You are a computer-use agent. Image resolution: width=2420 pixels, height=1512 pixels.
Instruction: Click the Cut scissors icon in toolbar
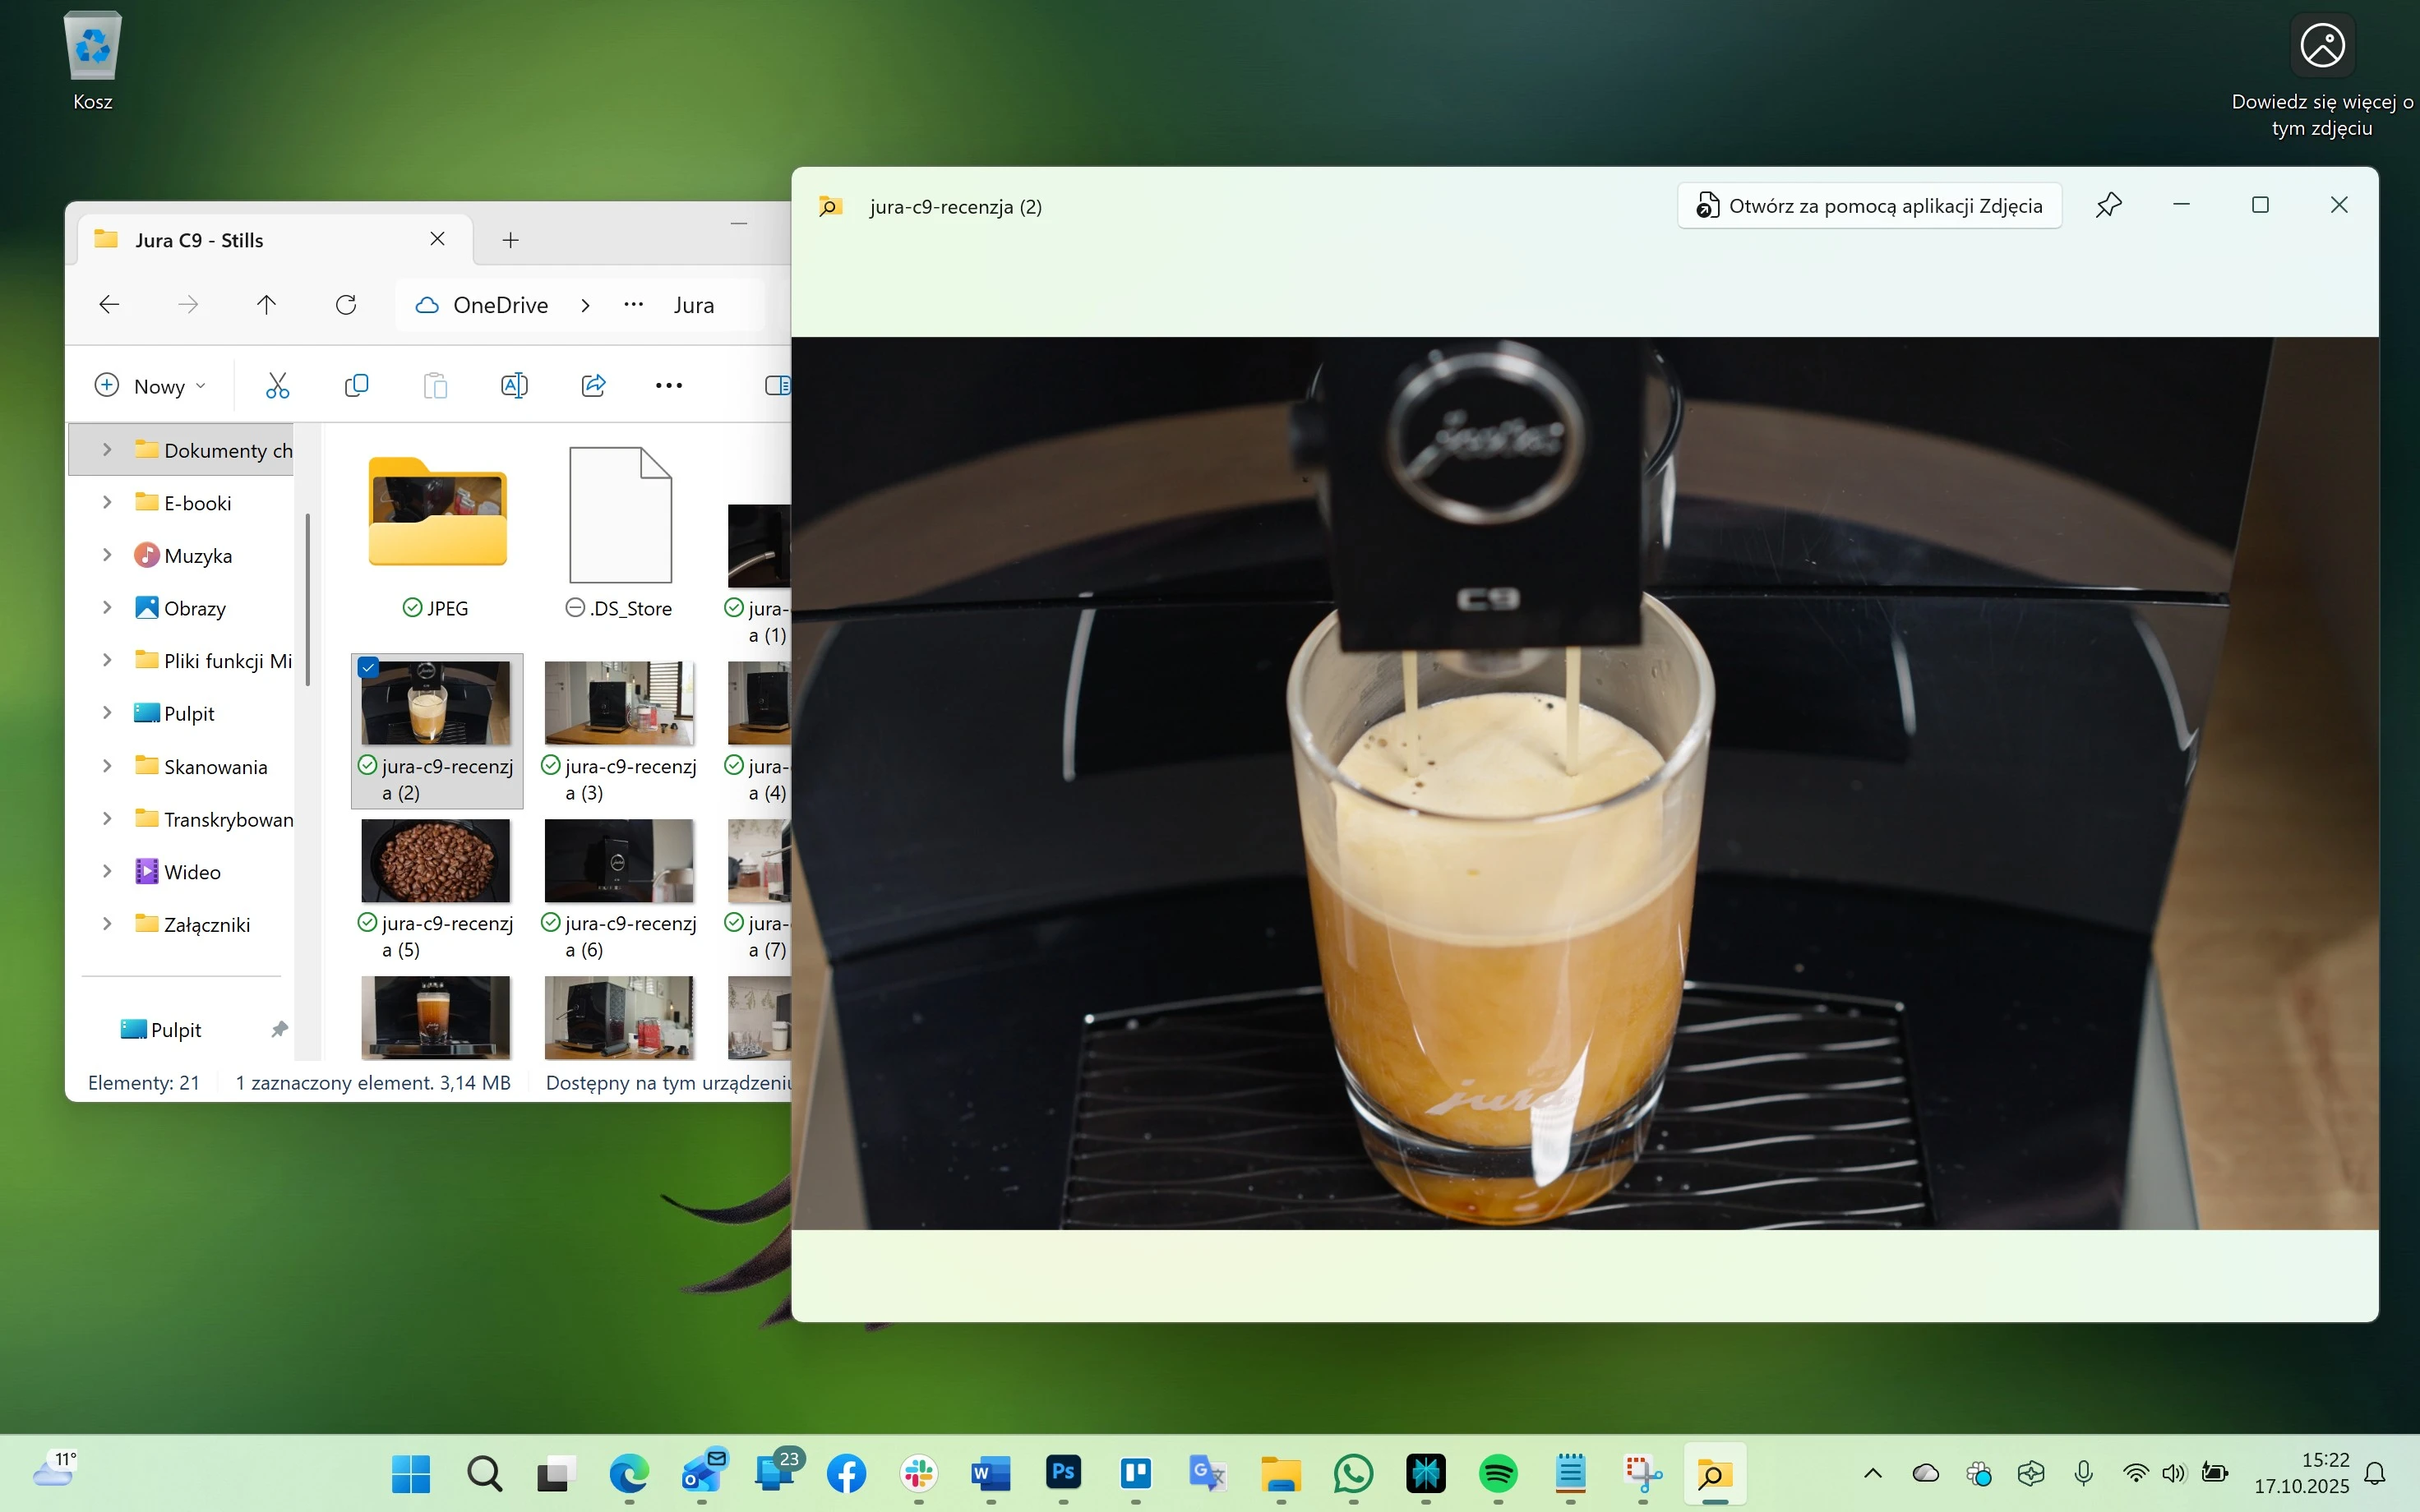[x=277, y=385]
